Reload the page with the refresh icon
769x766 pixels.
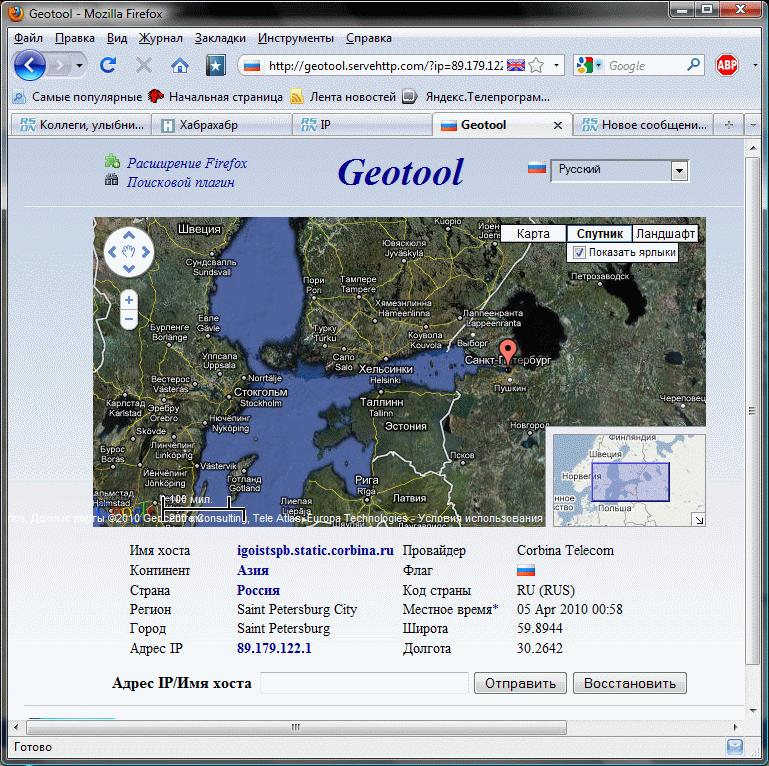(x=108, y=65)
